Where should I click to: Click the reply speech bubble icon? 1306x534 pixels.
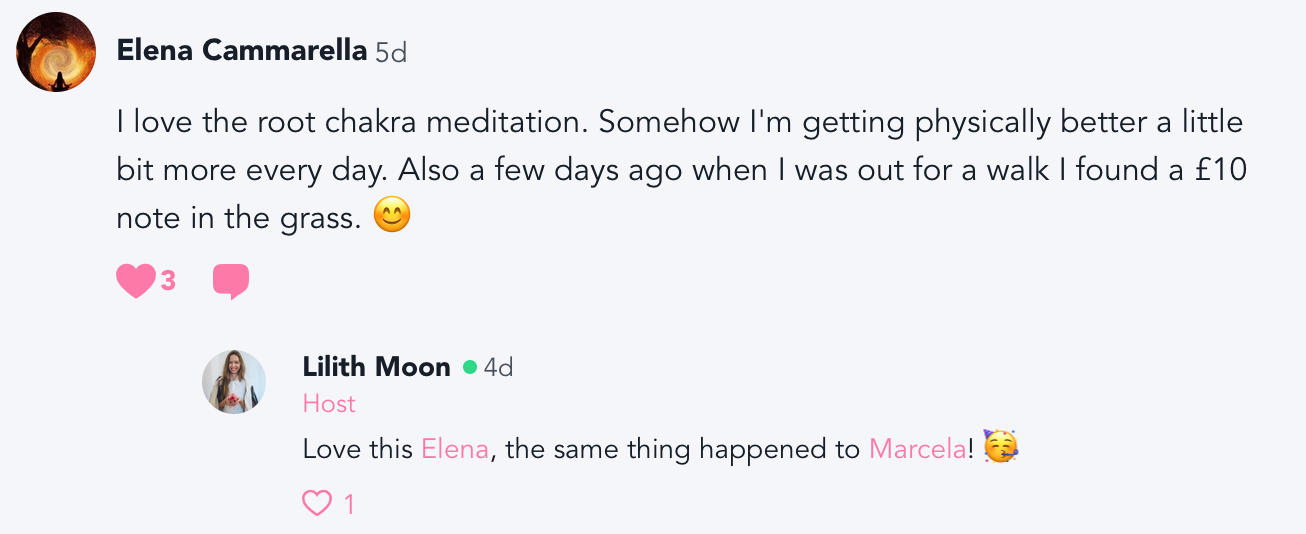click(231, 281)
